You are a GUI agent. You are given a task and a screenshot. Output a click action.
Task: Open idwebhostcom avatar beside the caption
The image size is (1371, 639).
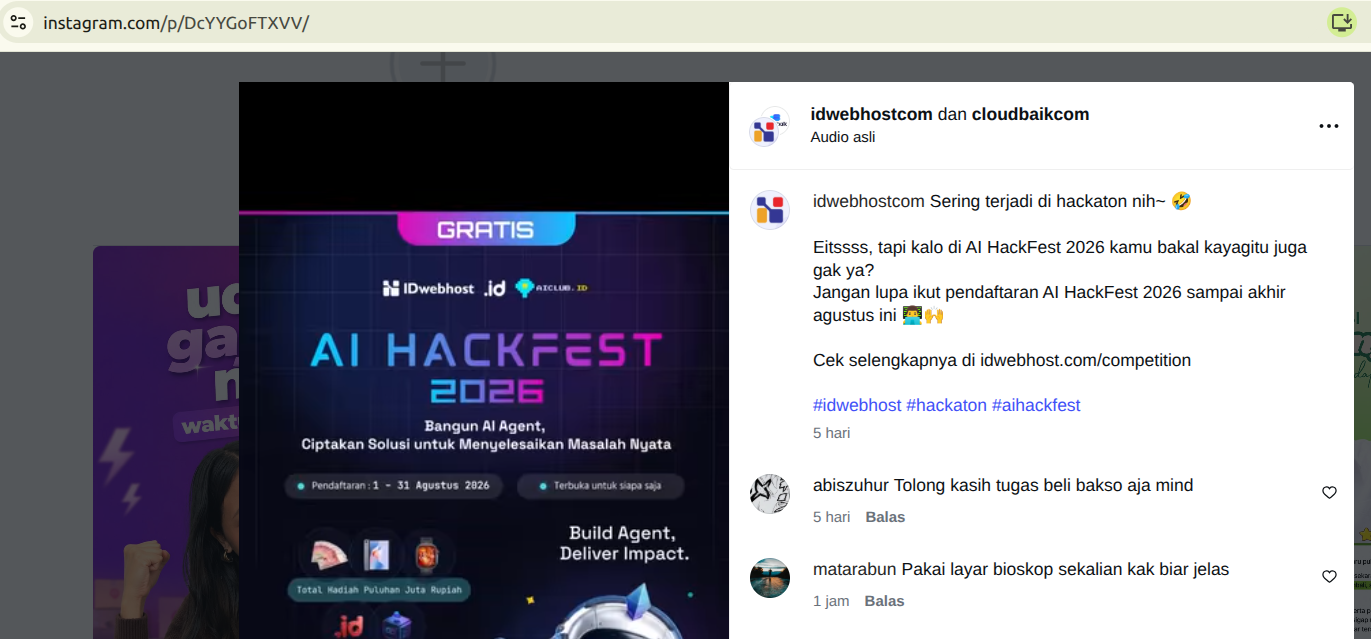(770, 210)
